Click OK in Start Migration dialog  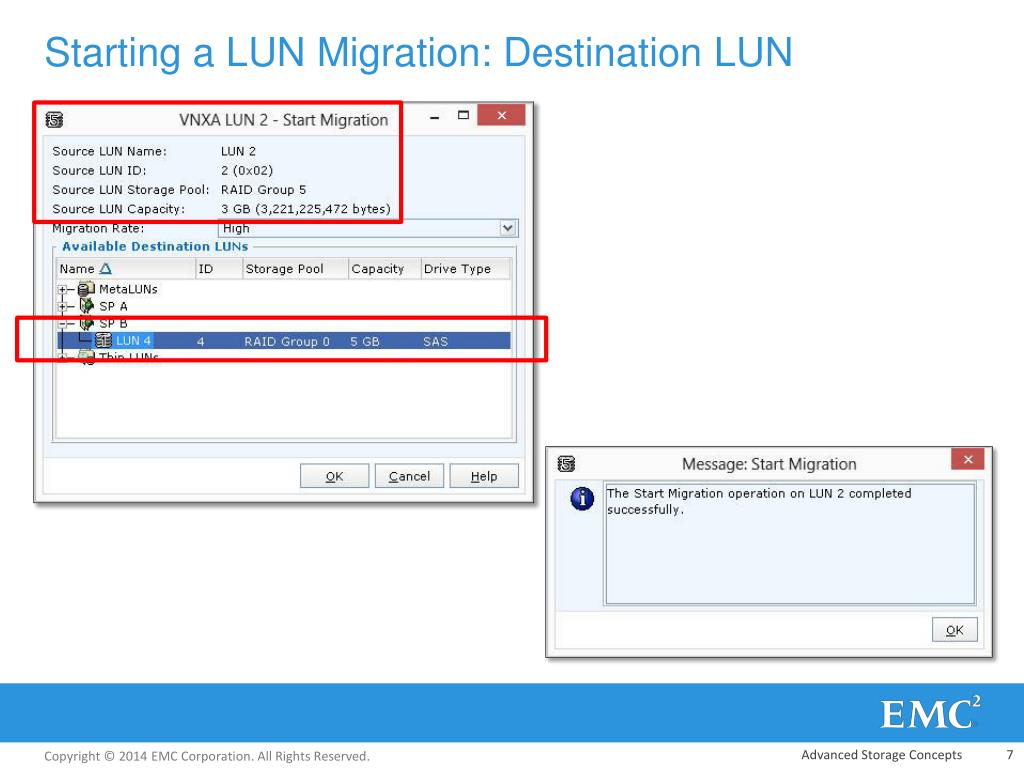(334, 476)
